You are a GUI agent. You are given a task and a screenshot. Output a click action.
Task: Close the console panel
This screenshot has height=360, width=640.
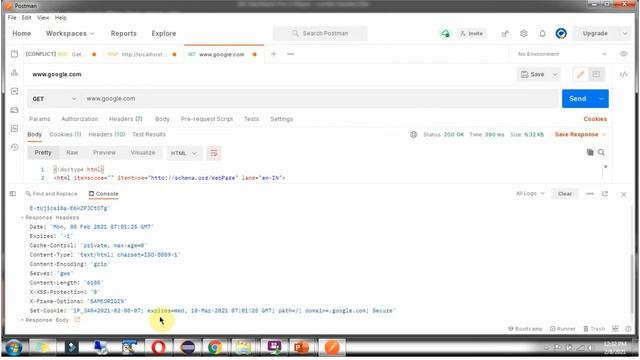[623, 194]
